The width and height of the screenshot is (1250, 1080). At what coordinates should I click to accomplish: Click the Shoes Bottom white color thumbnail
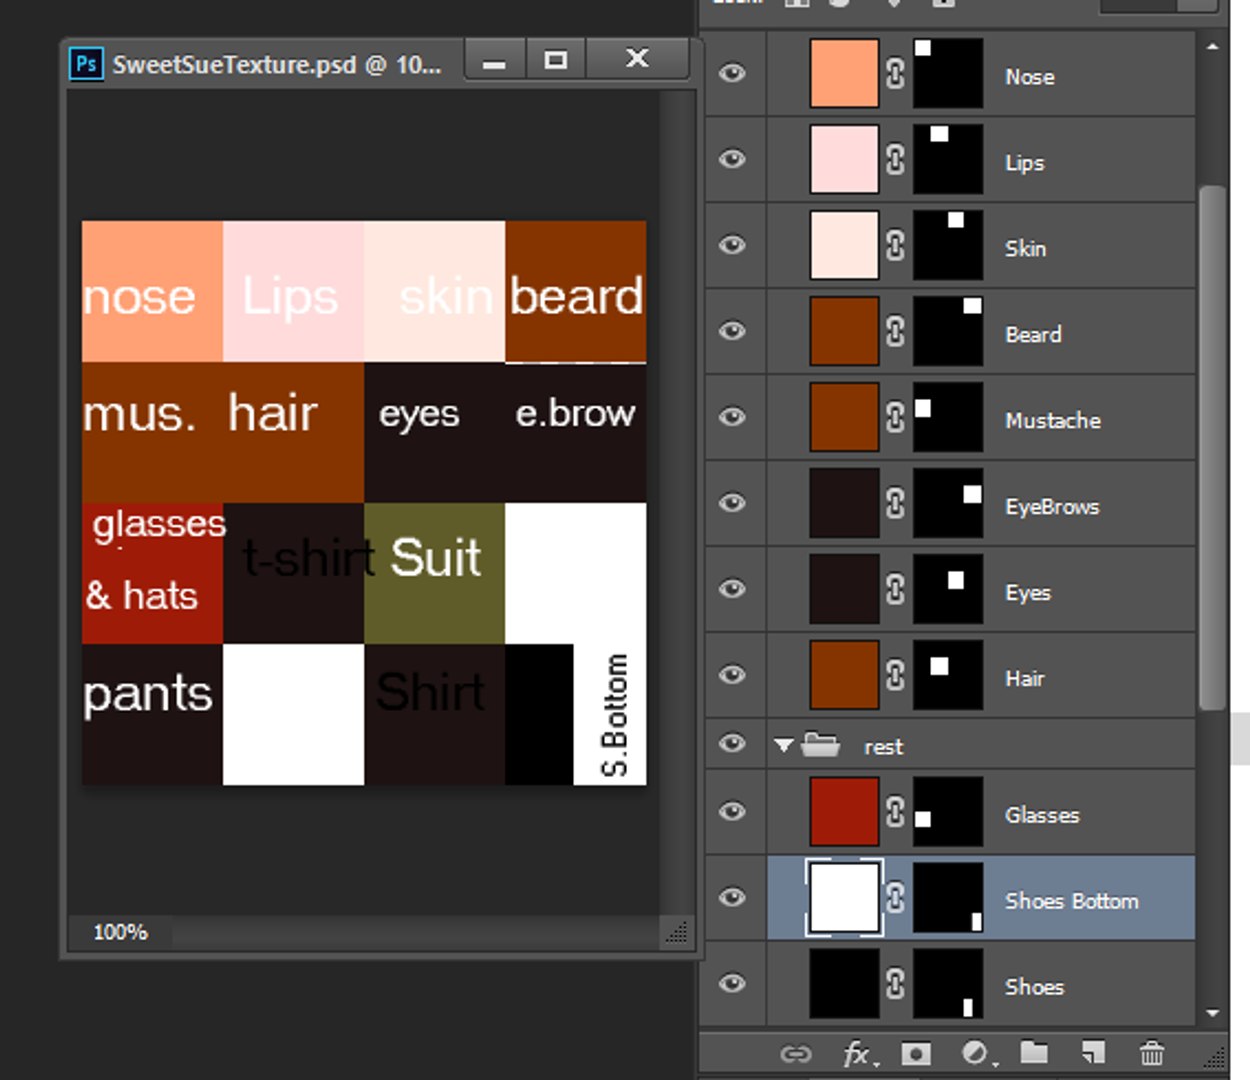[x=844, y=897]
